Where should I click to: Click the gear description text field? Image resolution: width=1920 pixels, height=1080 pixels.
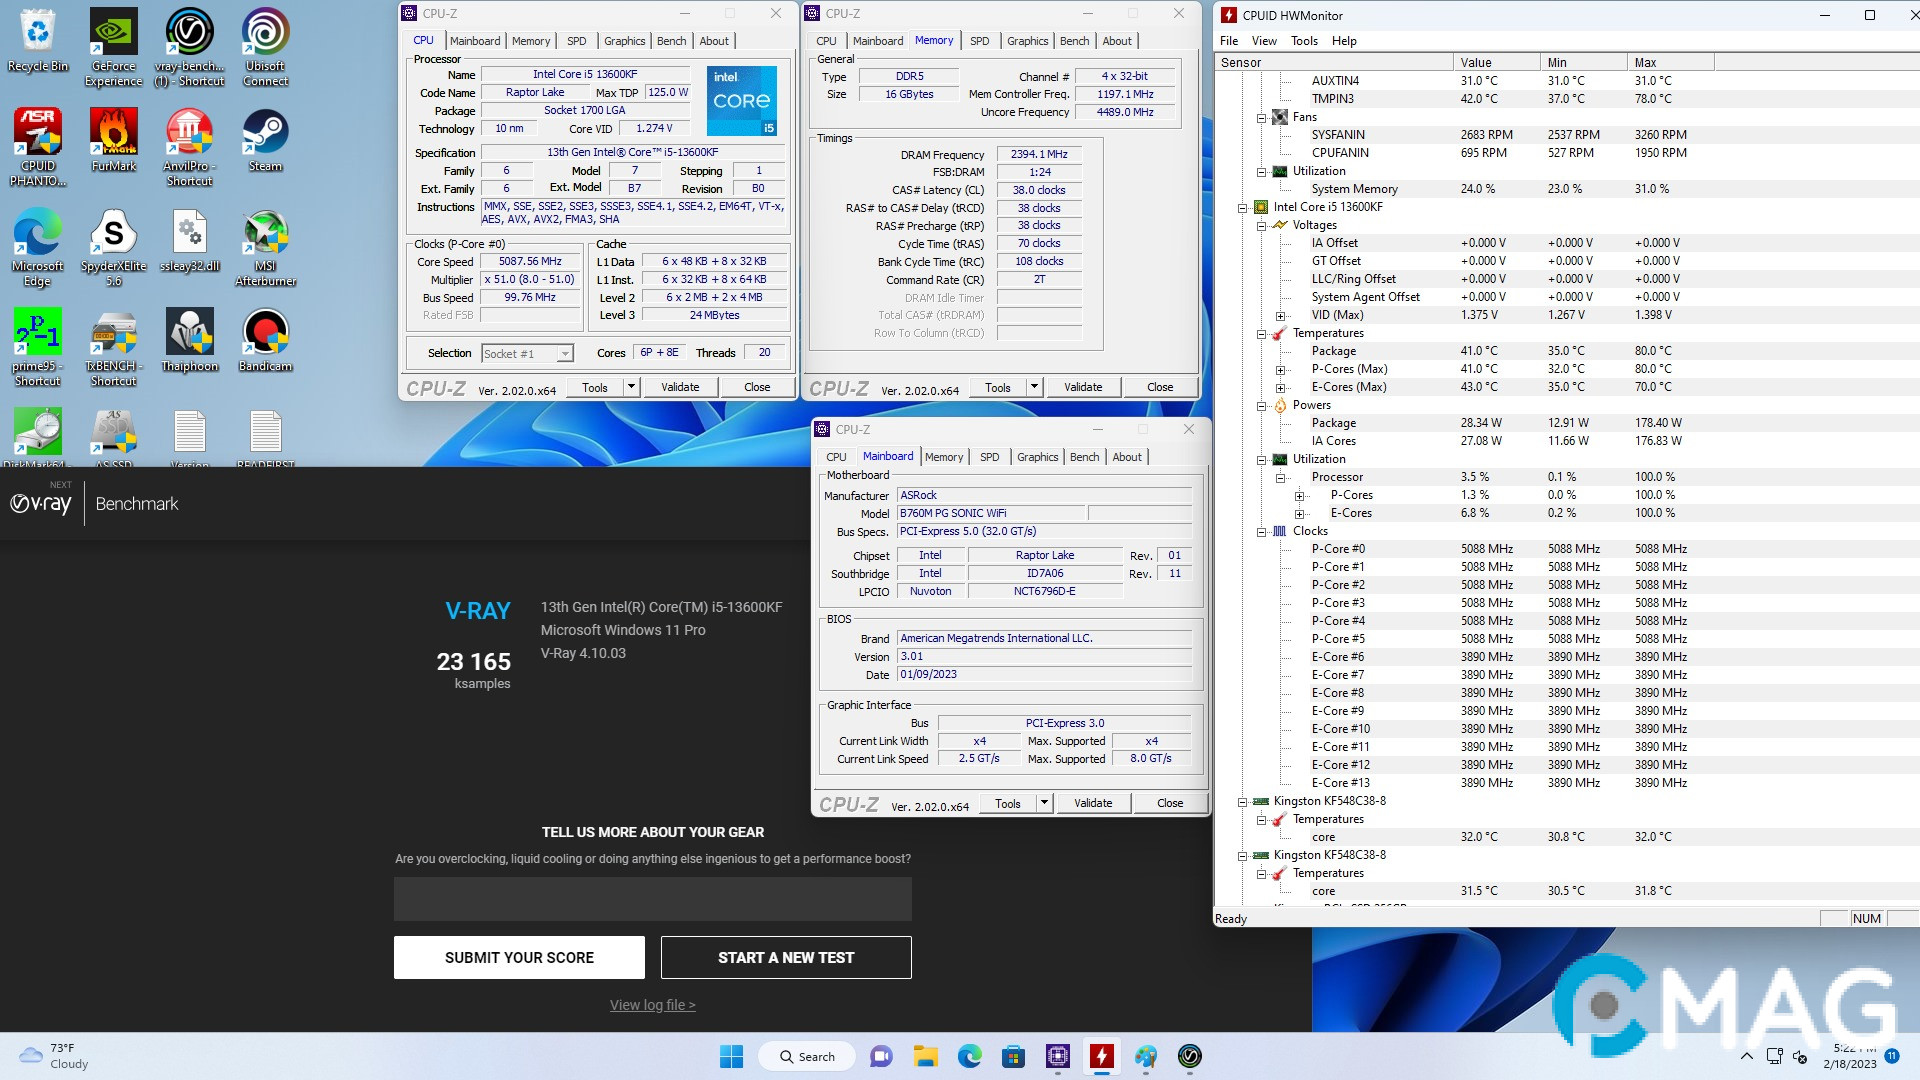tap(652, 899)
